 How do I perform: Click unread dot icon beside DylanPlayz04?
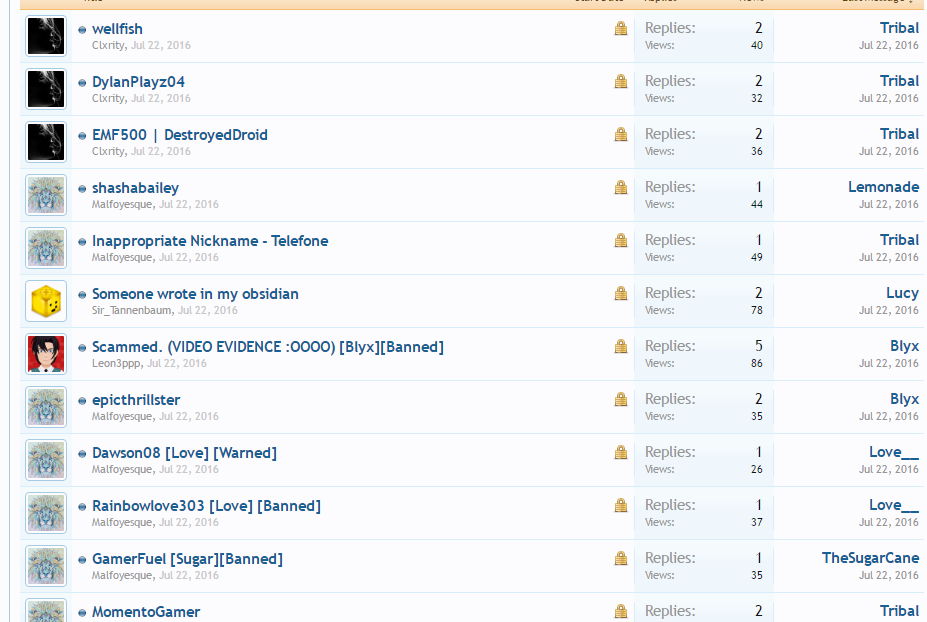pyautogui.click(x=82, y=83)
